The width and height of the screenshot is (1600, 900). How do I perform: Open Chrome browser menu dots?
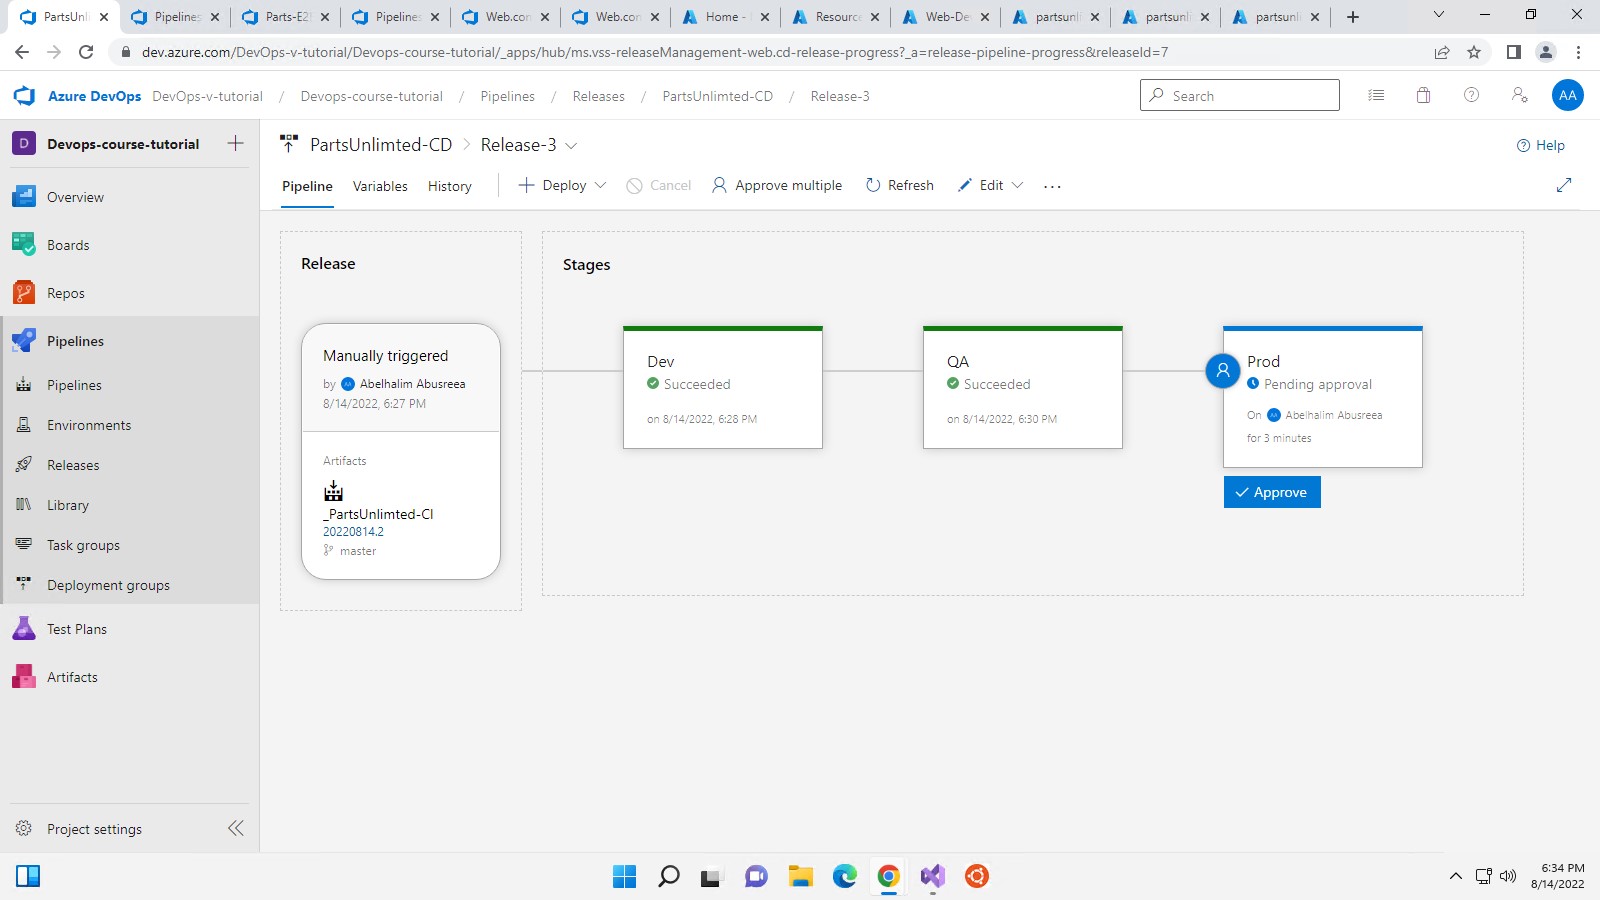[1578, 52]
